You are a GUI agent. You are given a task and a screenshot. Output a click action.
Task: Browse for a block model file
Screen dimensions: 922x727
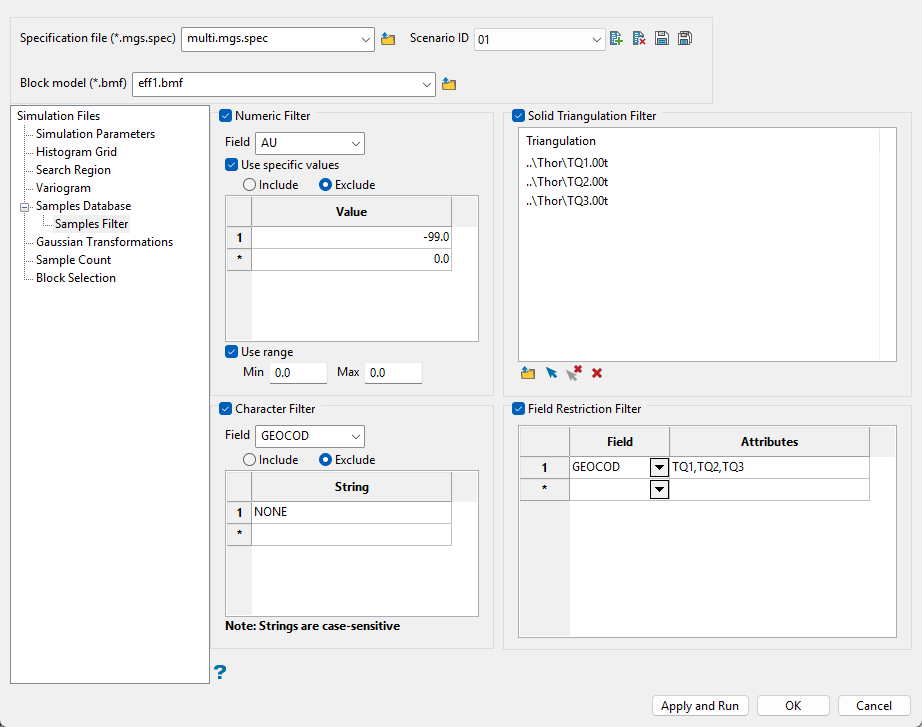tap(449, 84)
